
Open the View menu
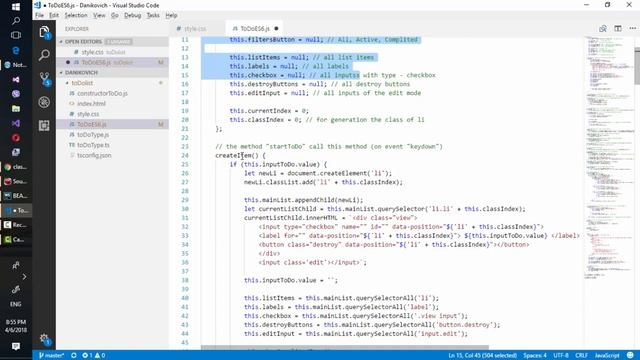pos(99,16)
